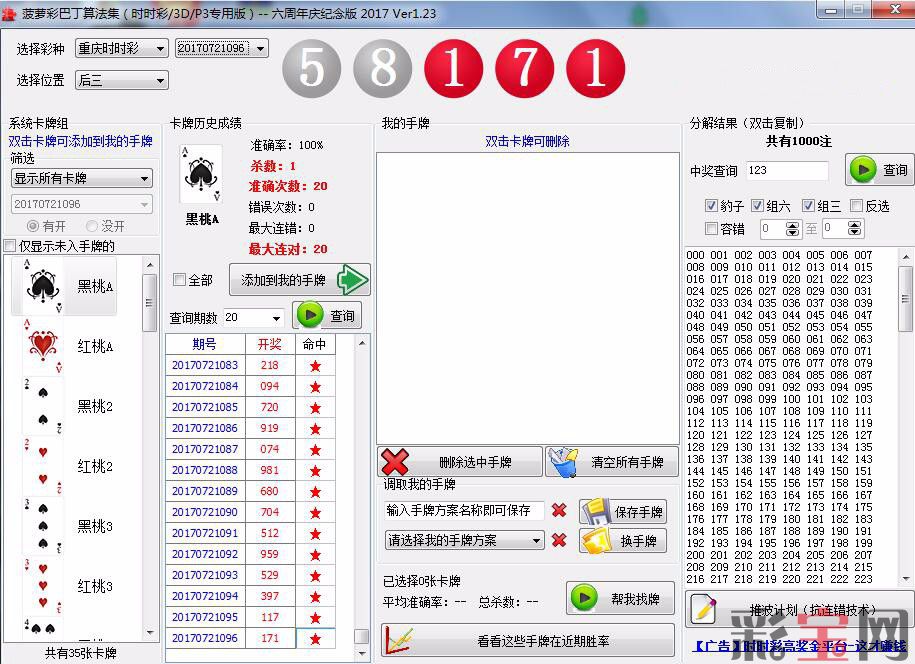Image resolution: width=915 pixels, height=664 pixels.
Task: Click the red X delete selected cards icon
Action: pos(396,462)
